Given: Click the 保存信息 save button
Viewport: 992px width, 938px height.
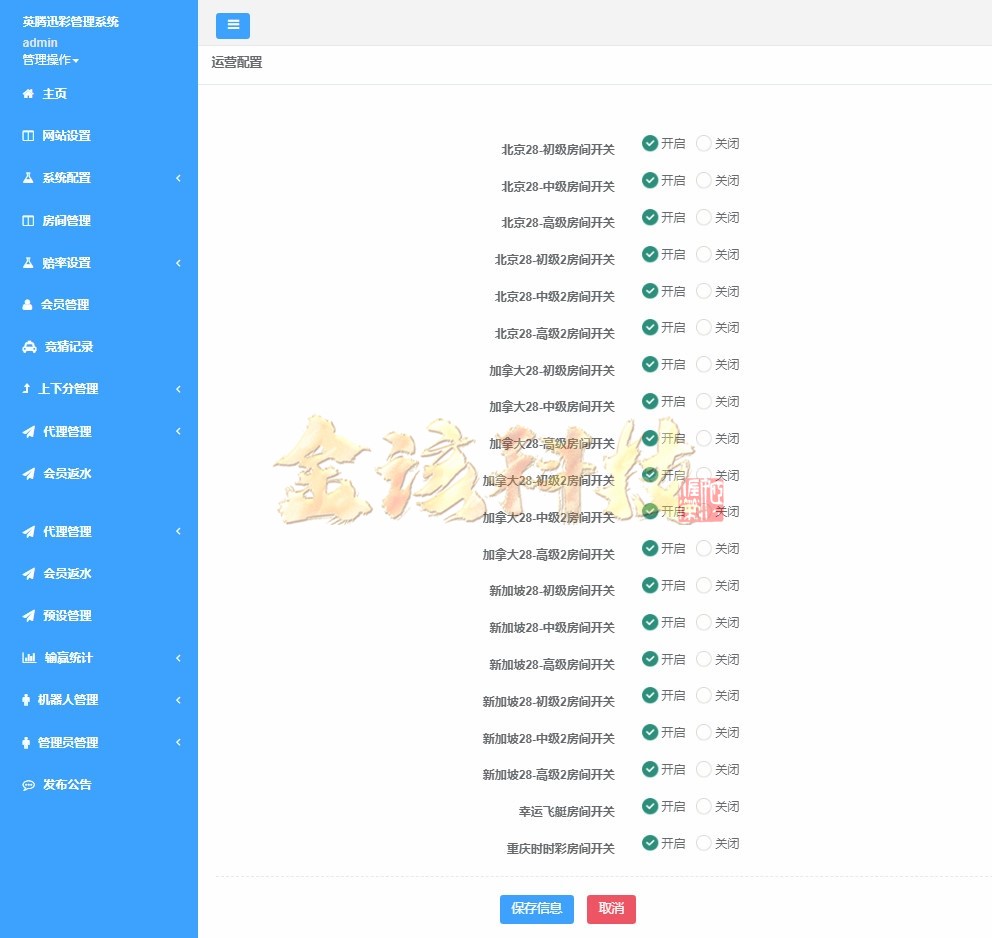Looking at the screenshot, I should [x=536, y=909].
